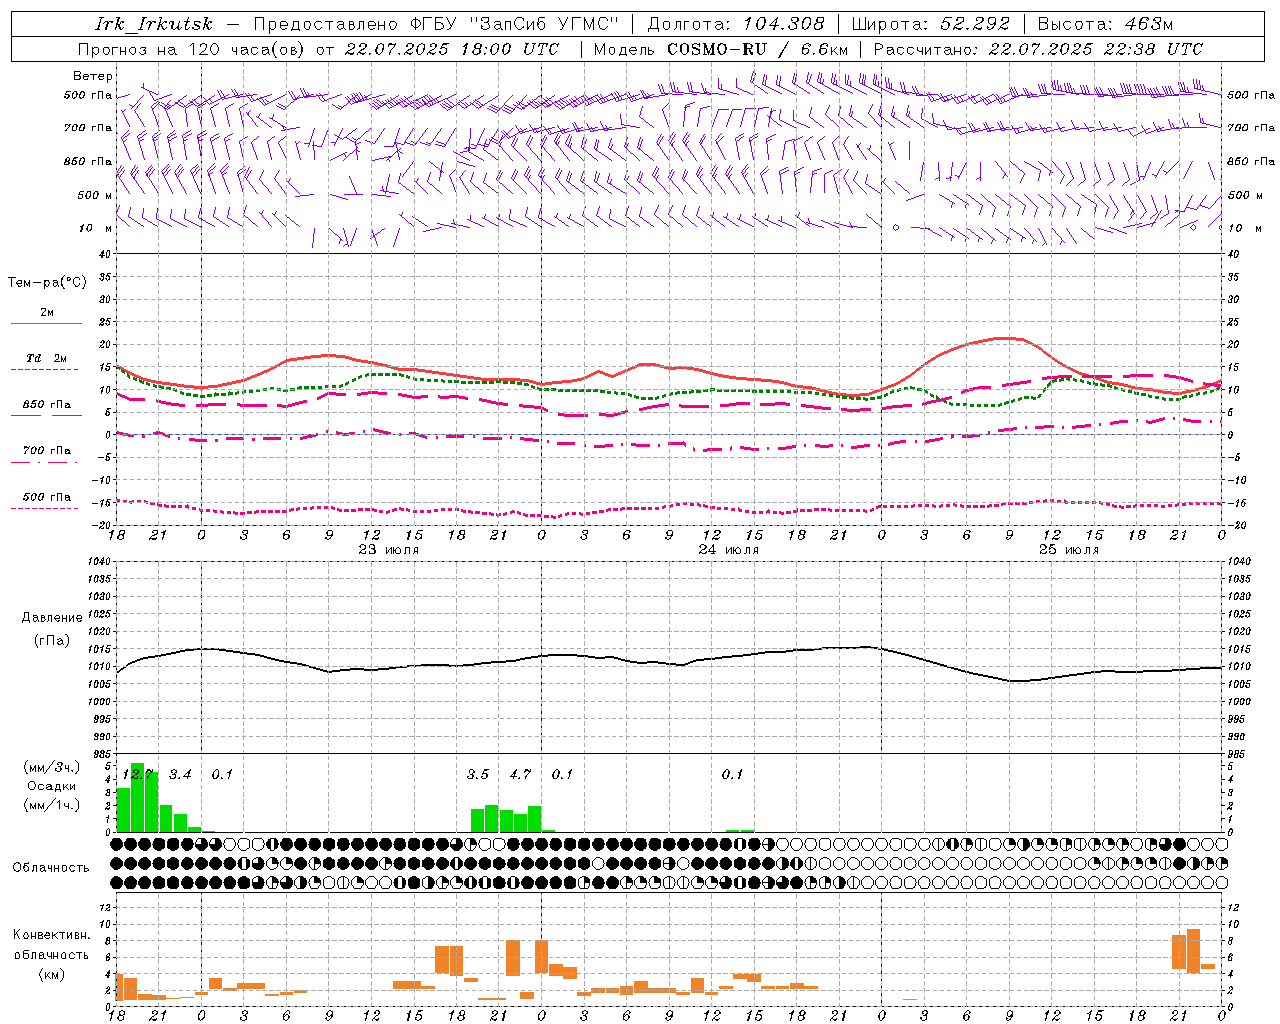Click the -20 label on right temperature axis
Image resolution: width=1280 pixels, height=1024 pixels.
click(x=1237, y=525)
